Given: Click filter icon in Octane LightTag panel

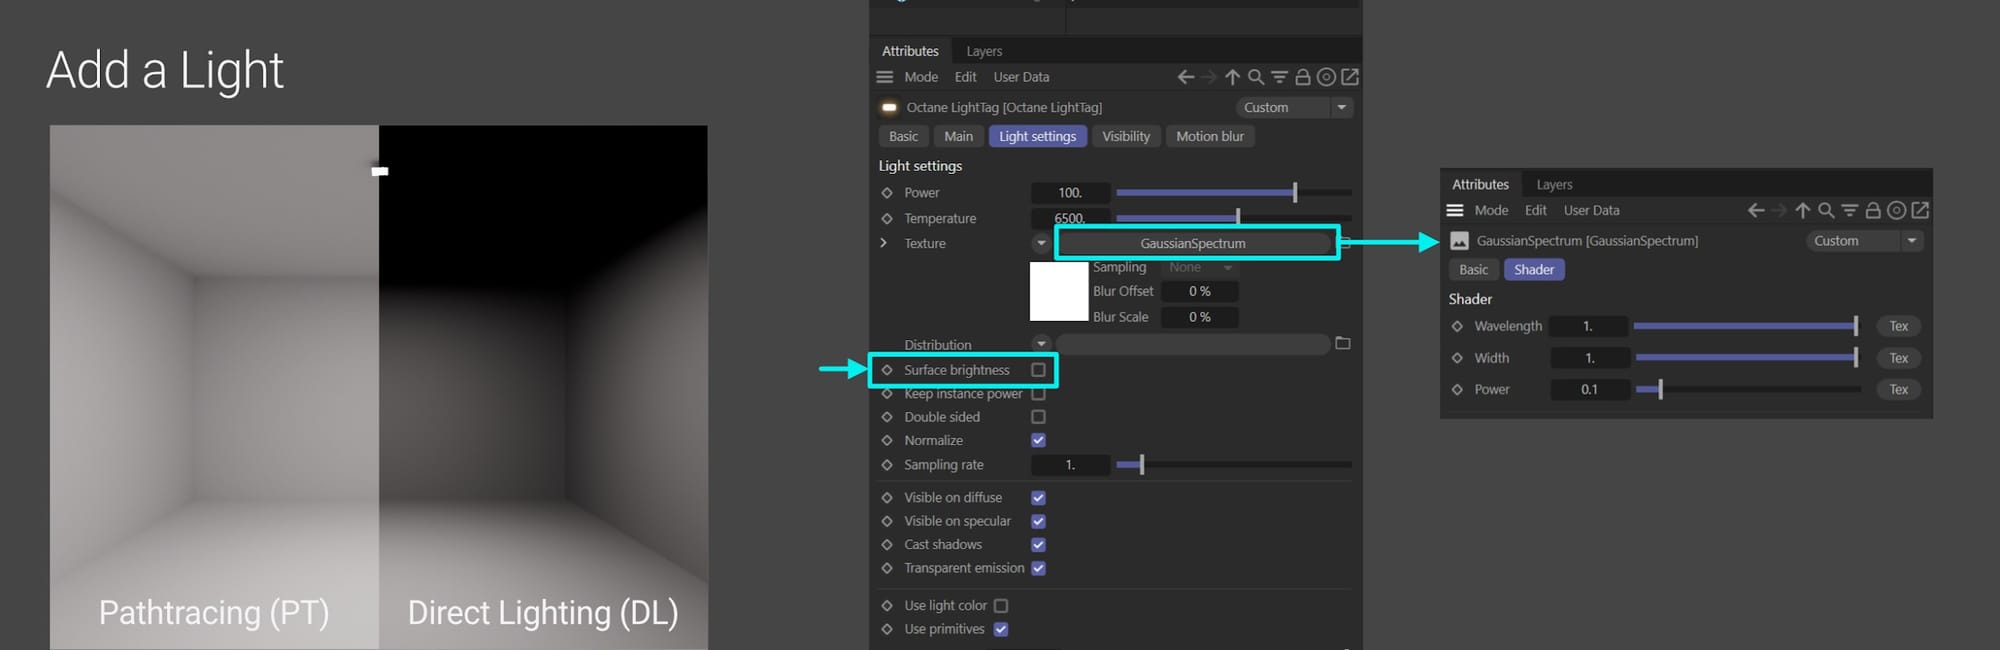Looking at the screenshot, I should click(1279, 77).
